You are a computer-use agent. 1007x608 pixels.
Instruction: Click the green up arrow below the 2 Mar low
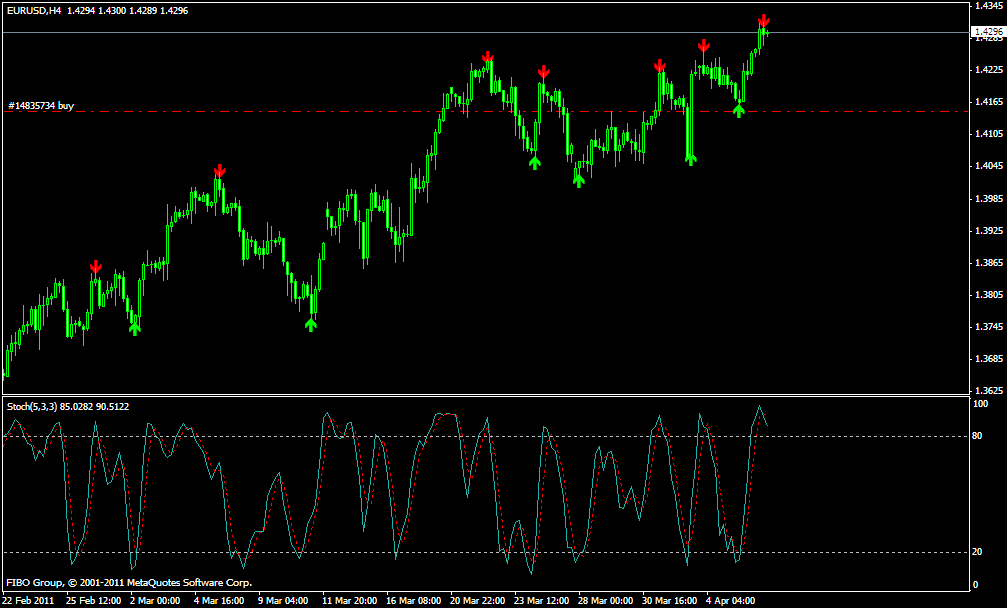(x=134, y=329)
